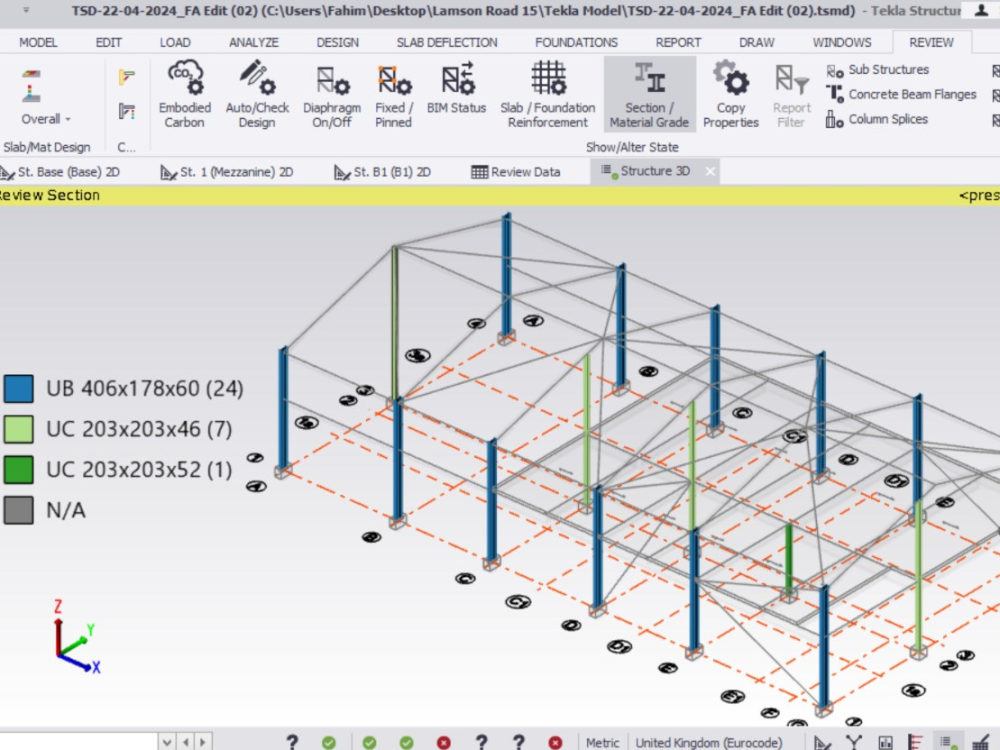Click rightmost chart icon in status bar
This screenshot has height=750, width=1000.
(982, 742)
